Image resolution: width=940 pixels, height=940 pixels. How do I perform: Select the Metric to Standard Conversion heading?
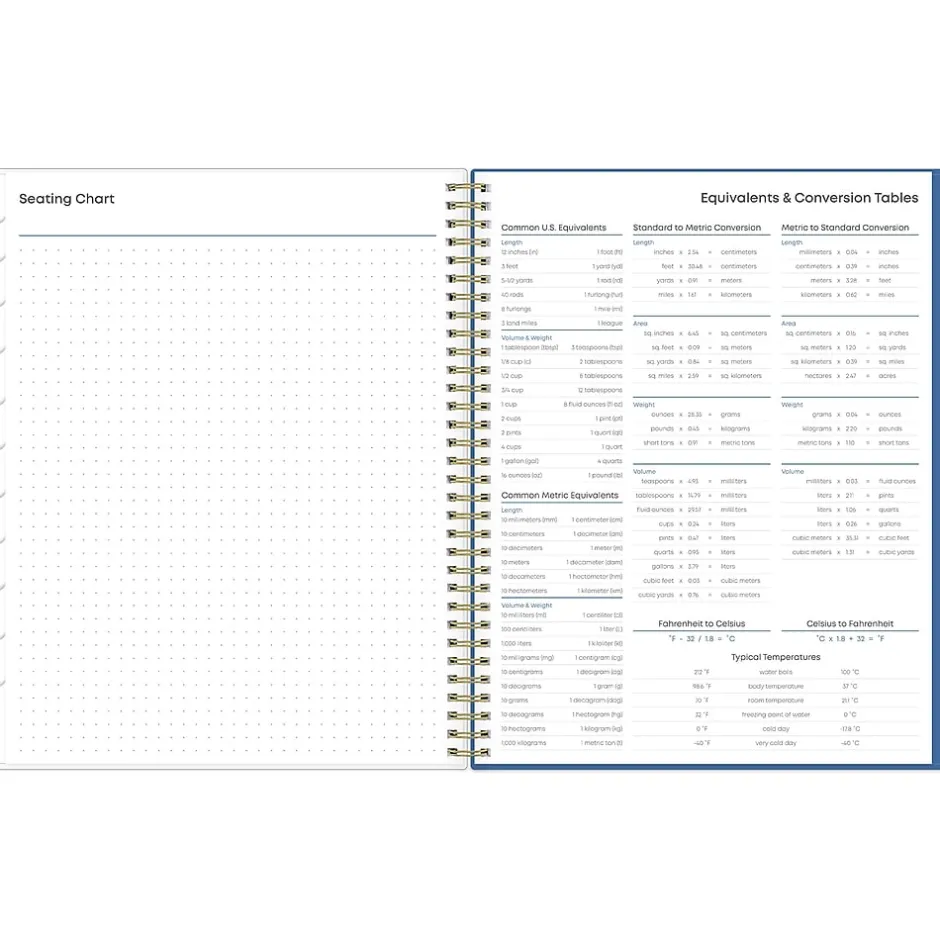(x=845, y=228)
